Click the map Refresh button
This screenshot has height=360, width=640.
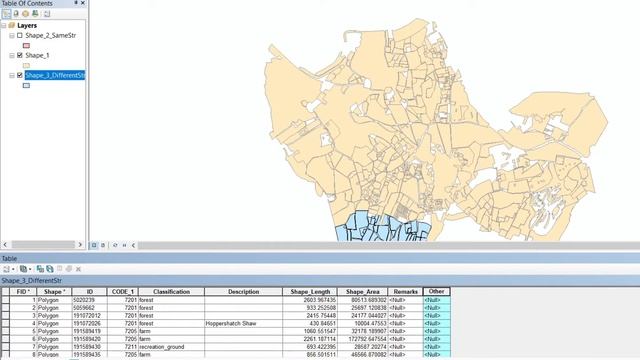[x=115, y=245]
